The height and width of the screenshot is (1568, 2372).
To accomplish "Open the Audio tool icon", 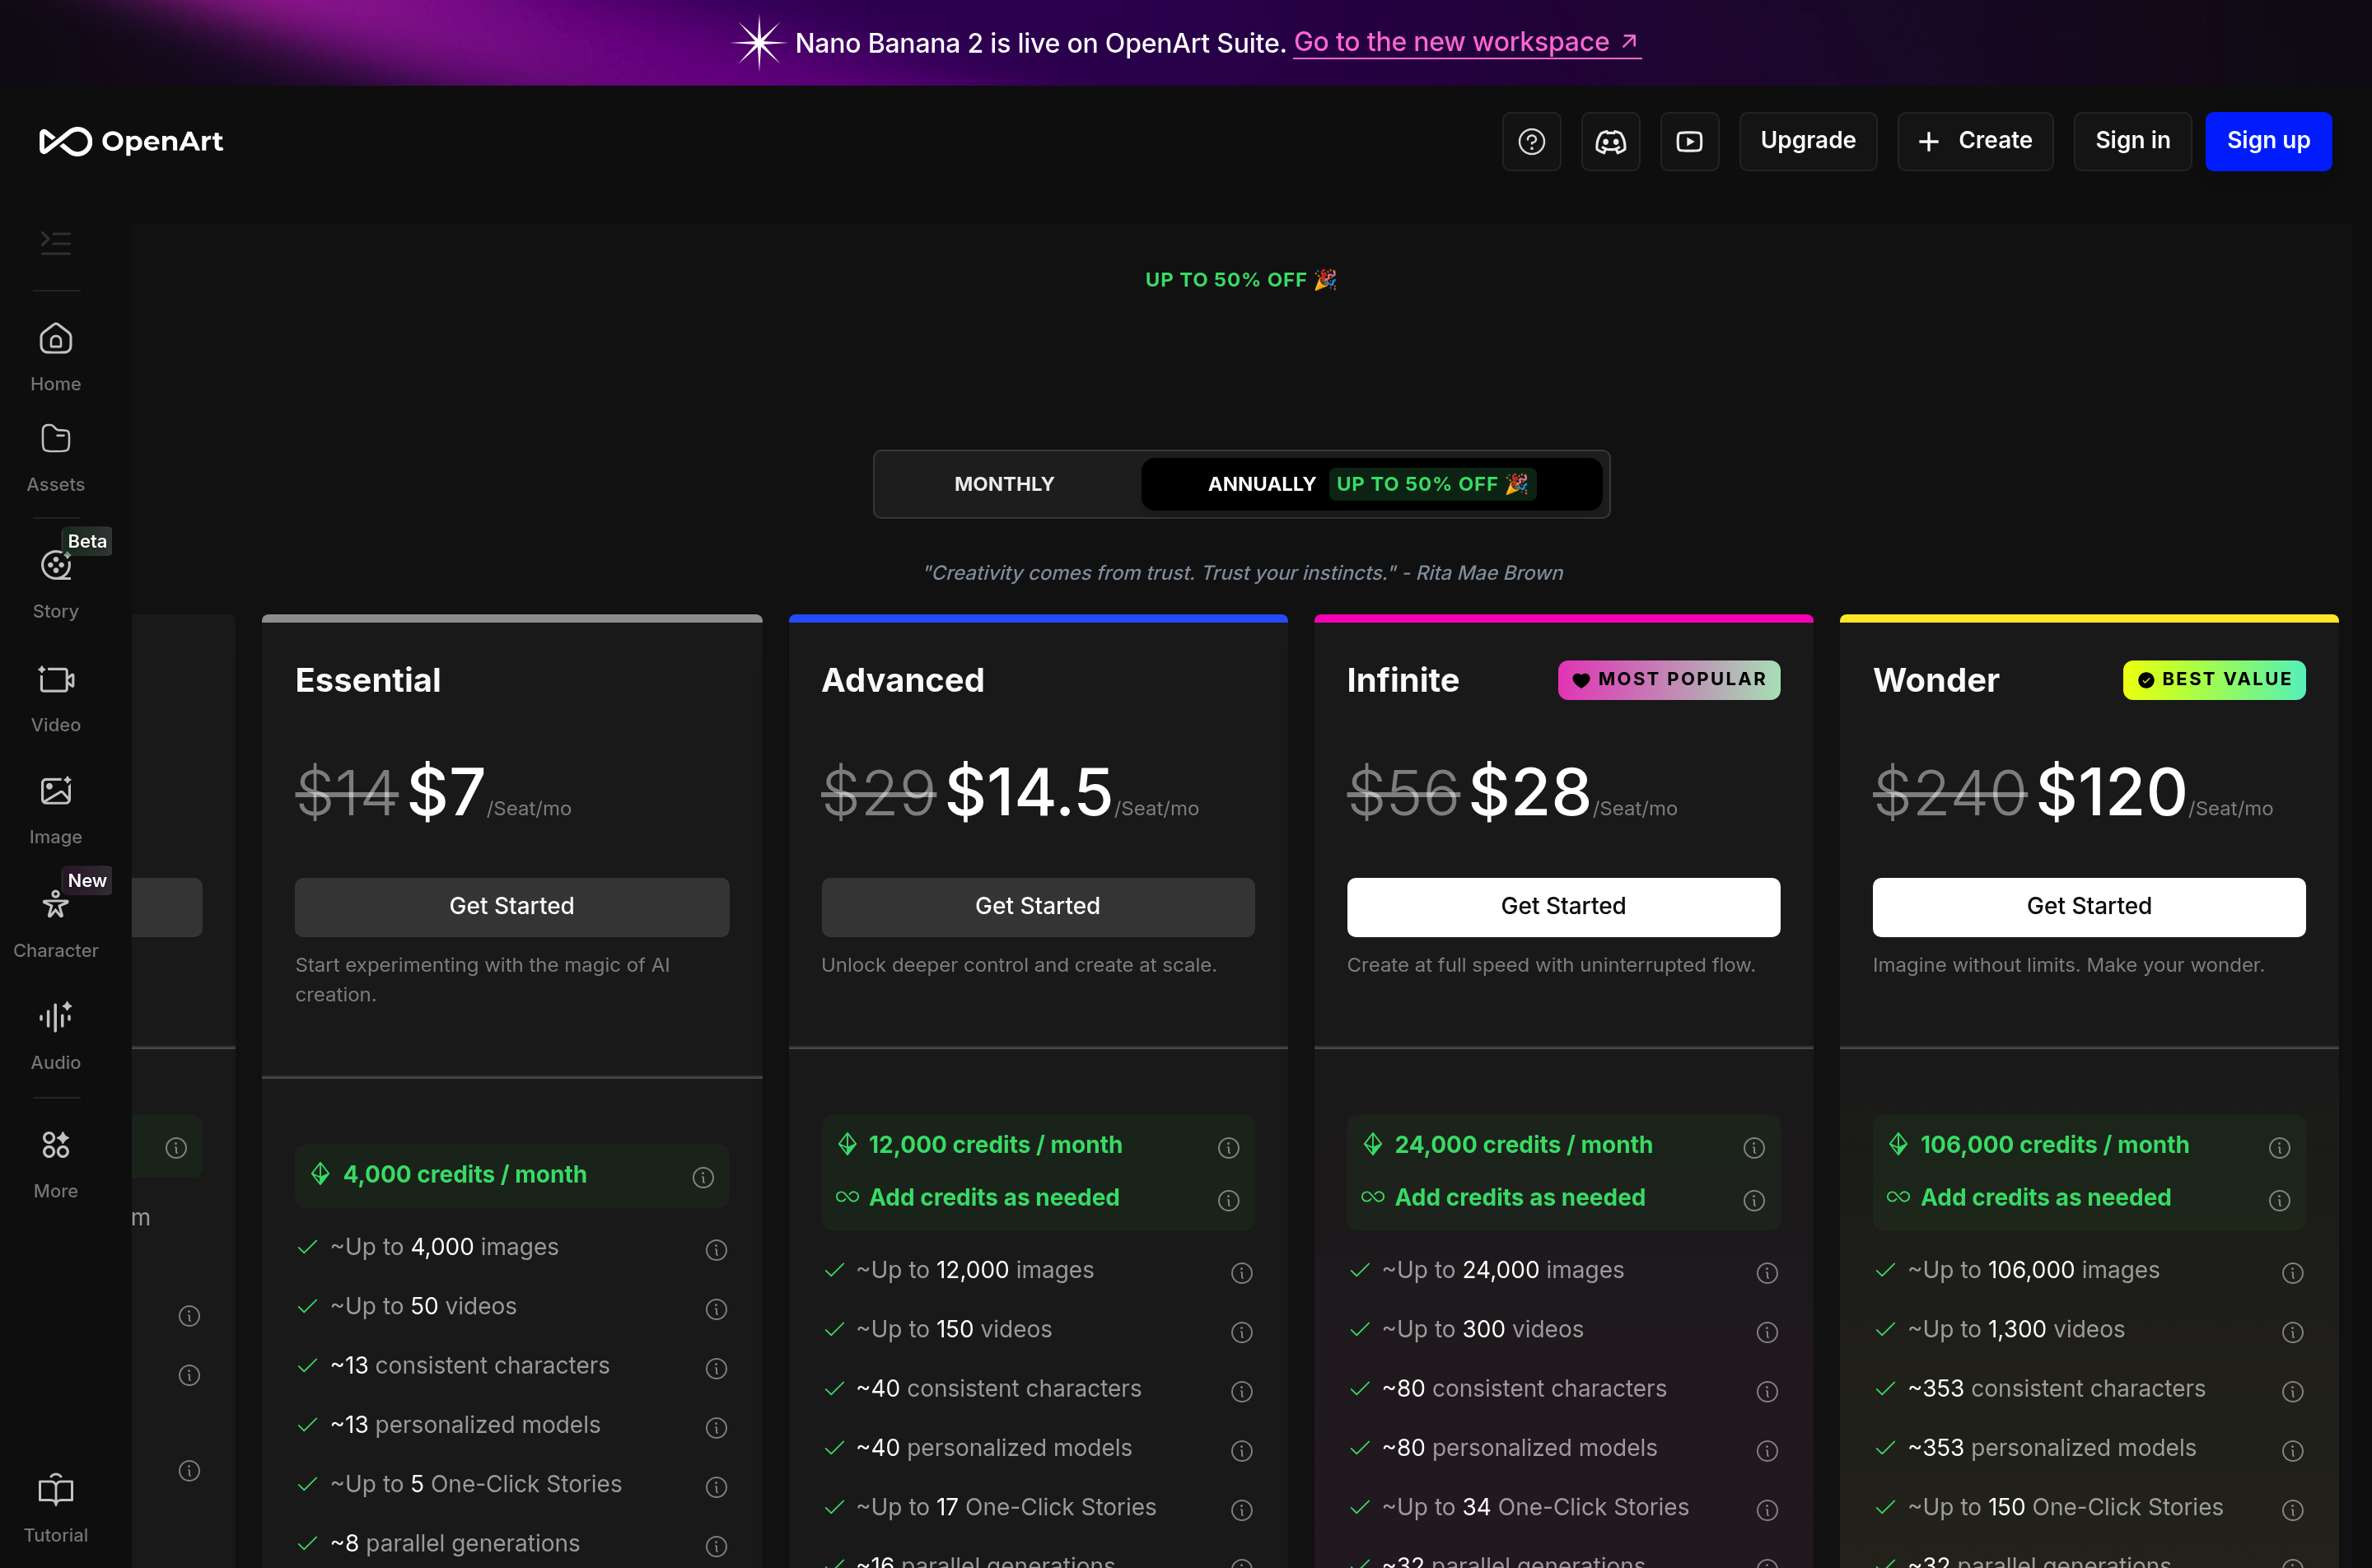I will click(55, 1017).
